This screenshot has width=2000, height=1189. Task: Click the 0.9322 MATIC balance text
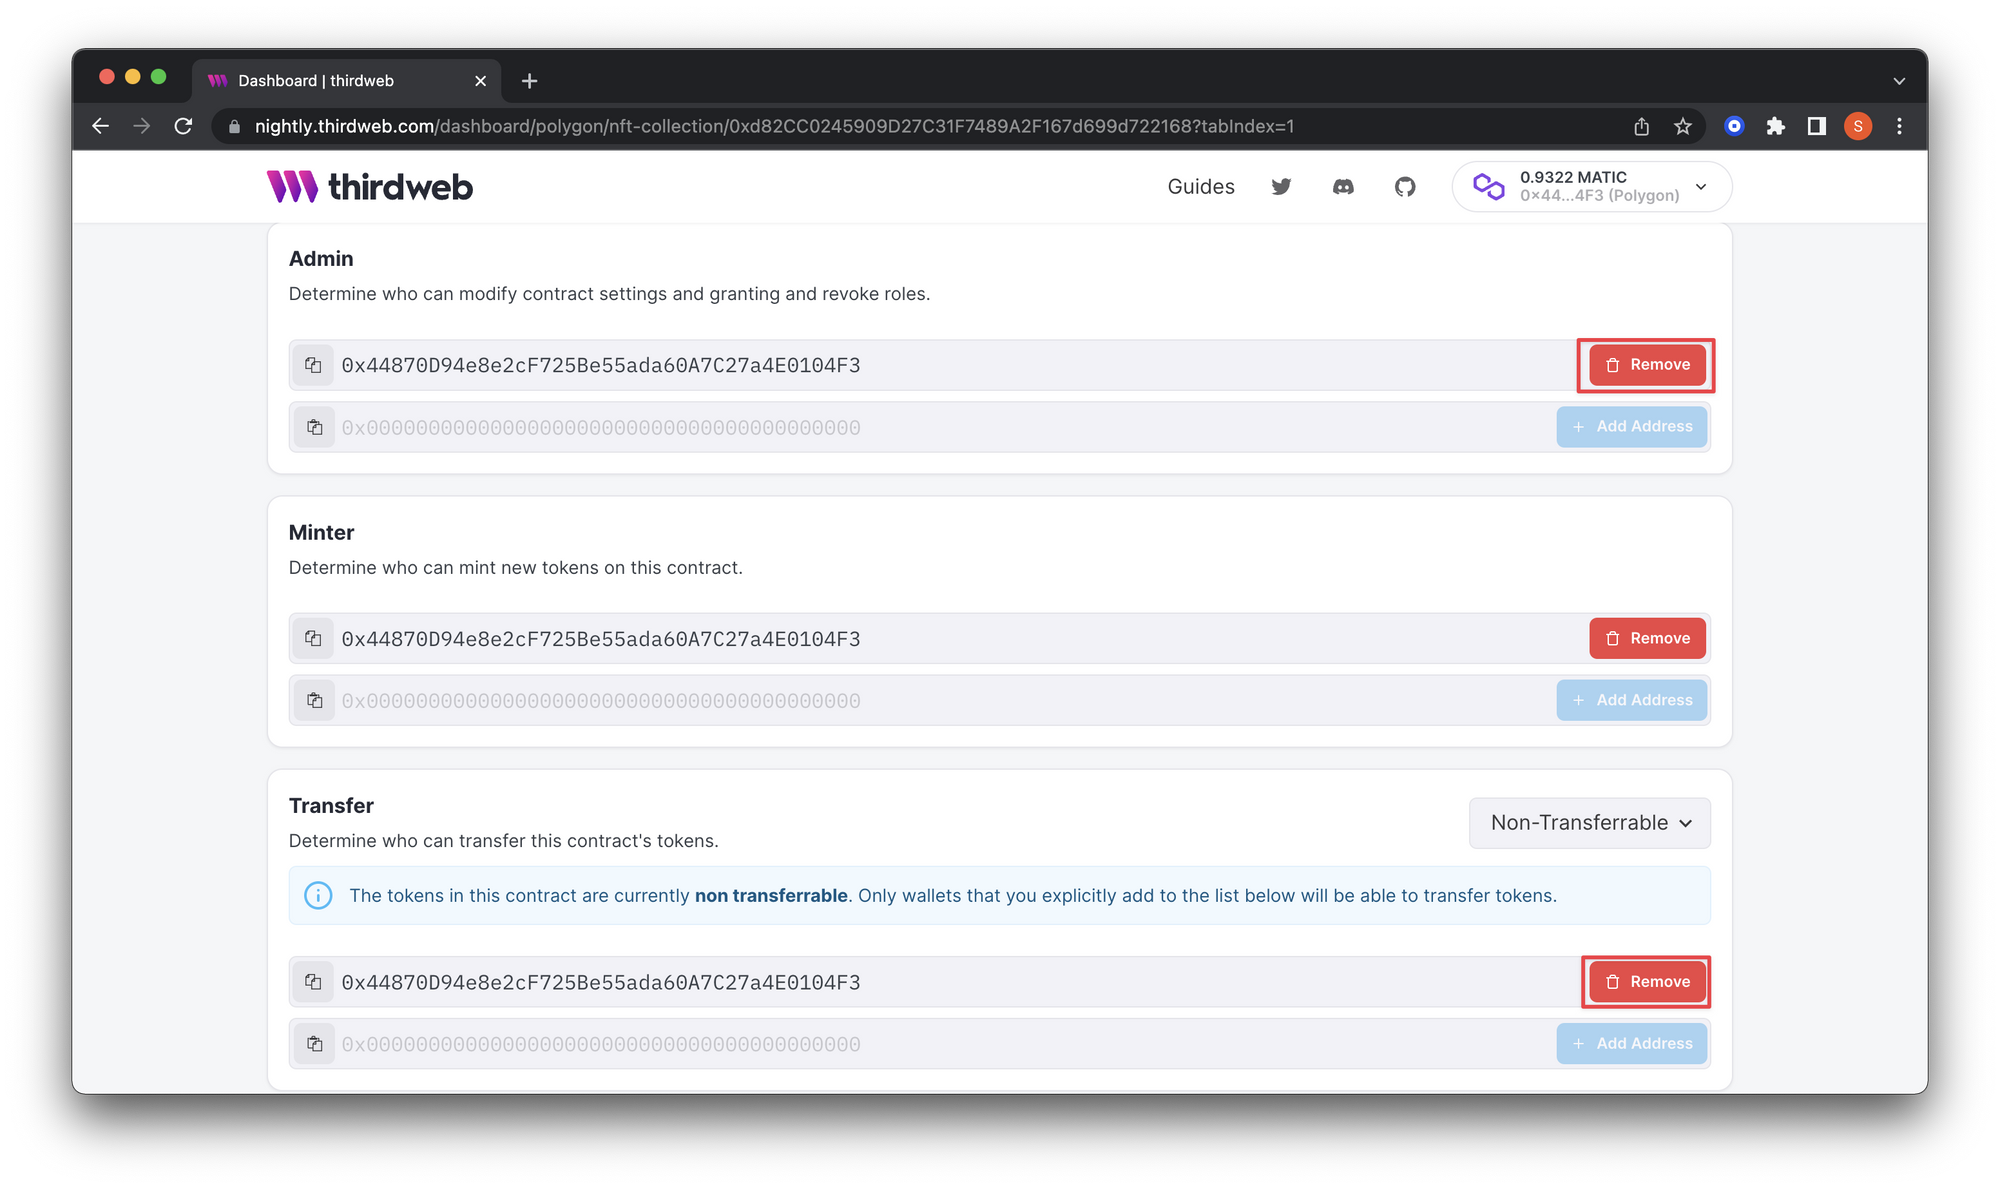1573,177
